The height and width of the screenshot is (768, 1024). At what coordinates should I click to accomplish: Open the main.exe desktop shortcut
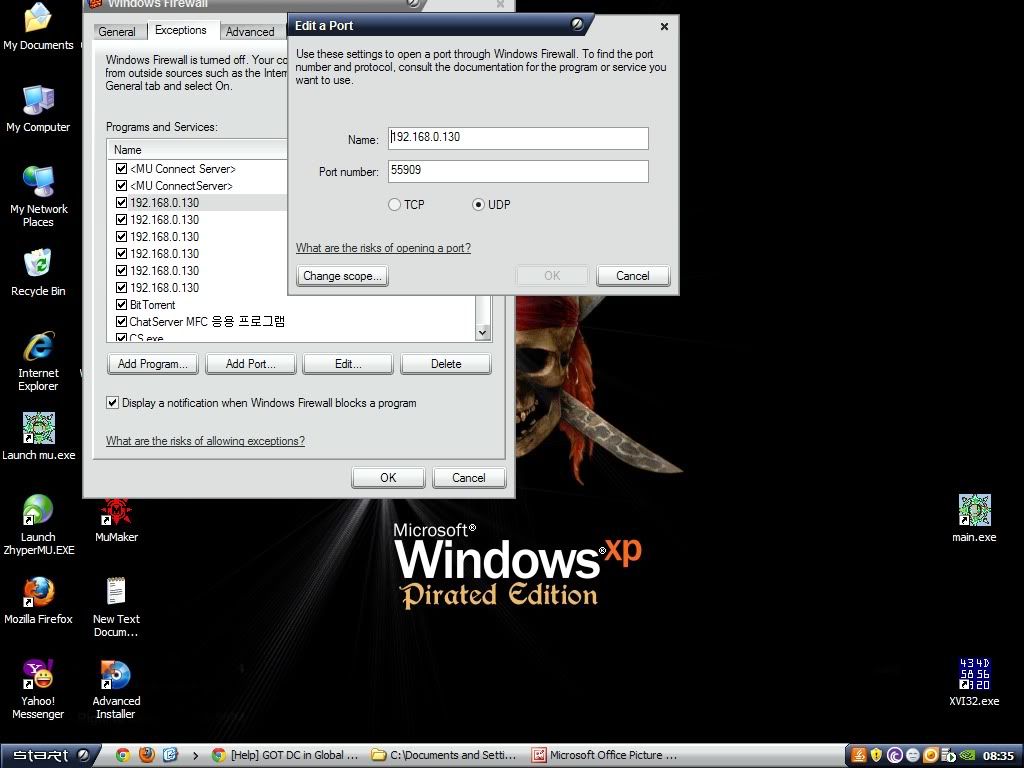point(974,512)
